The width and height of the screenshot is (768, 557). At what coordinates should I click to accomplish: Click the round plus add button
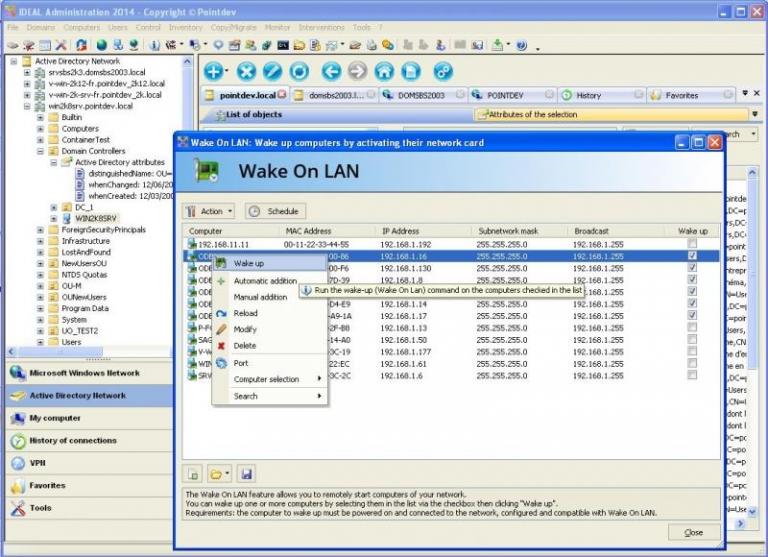[213, 71]
